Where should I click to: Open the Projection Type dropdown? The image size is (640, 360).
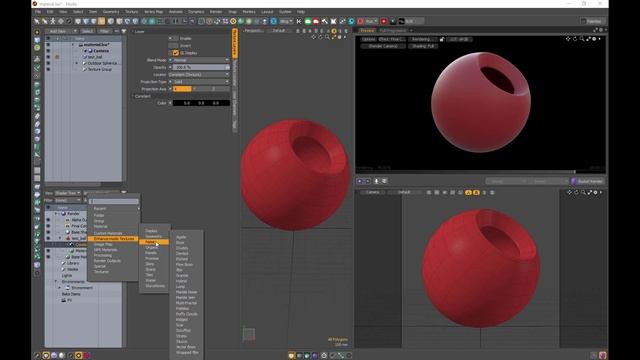pyautogui.click(x=200, y=82)
